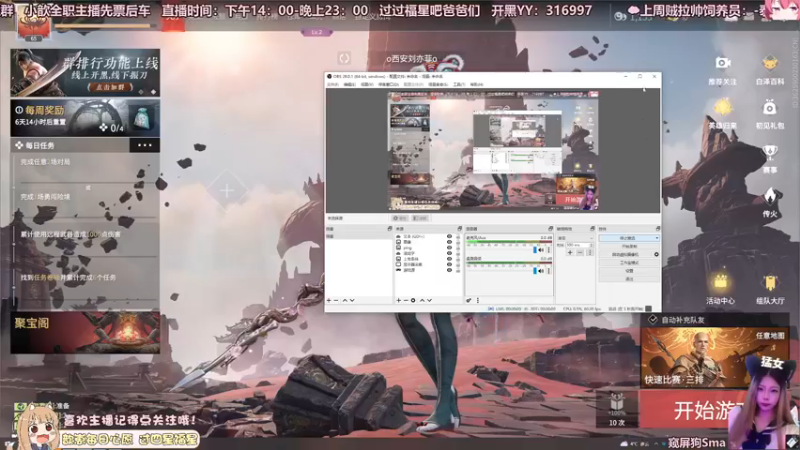The width and height of the screenshot is (800, 450).
Task: Click 退出 button in OBS controls
Action: click(x=630, y=279)
